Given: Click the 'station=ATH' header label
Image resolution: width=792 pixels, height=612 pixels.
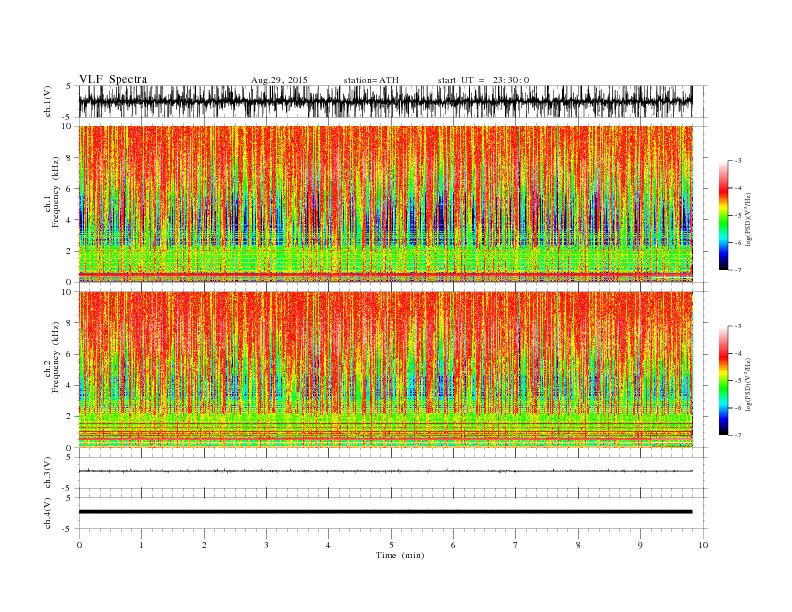Looking at the screenshot, I should [371, 80].
